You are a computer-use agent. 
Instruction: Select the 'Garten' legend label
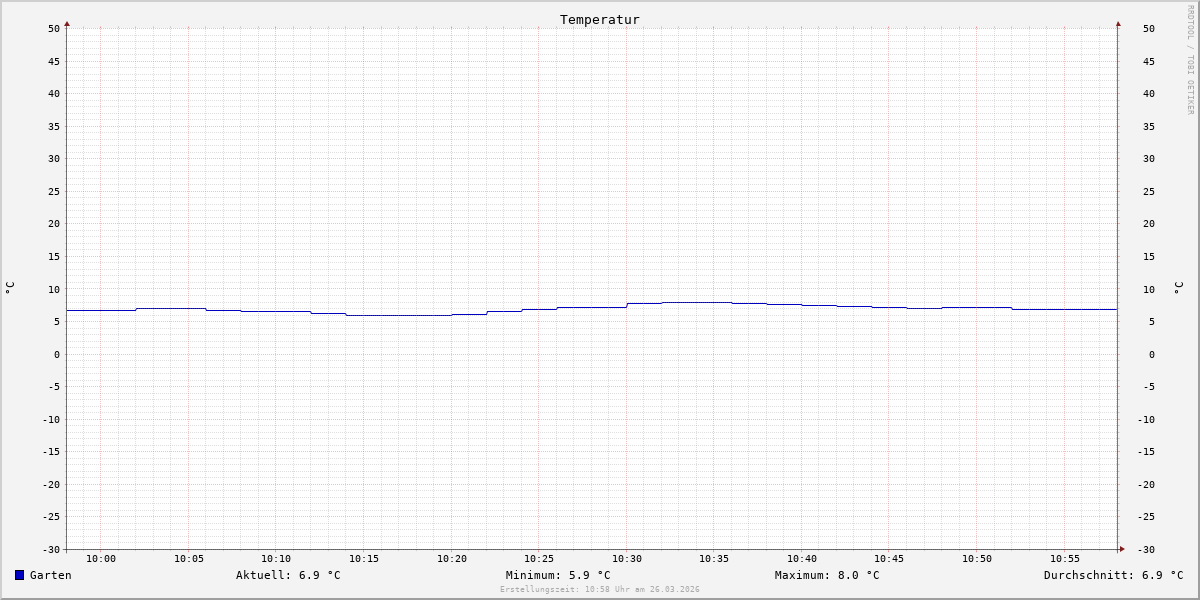51,575
